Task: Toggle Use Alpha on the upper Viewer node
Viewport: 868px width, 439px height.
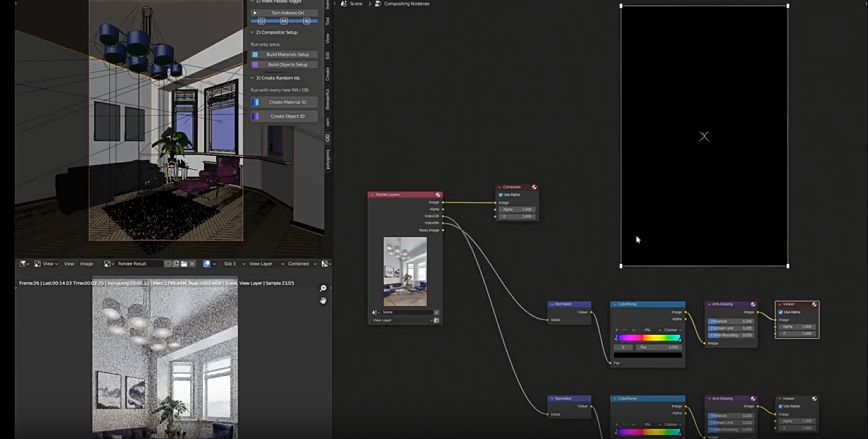Action: (780, 312)
